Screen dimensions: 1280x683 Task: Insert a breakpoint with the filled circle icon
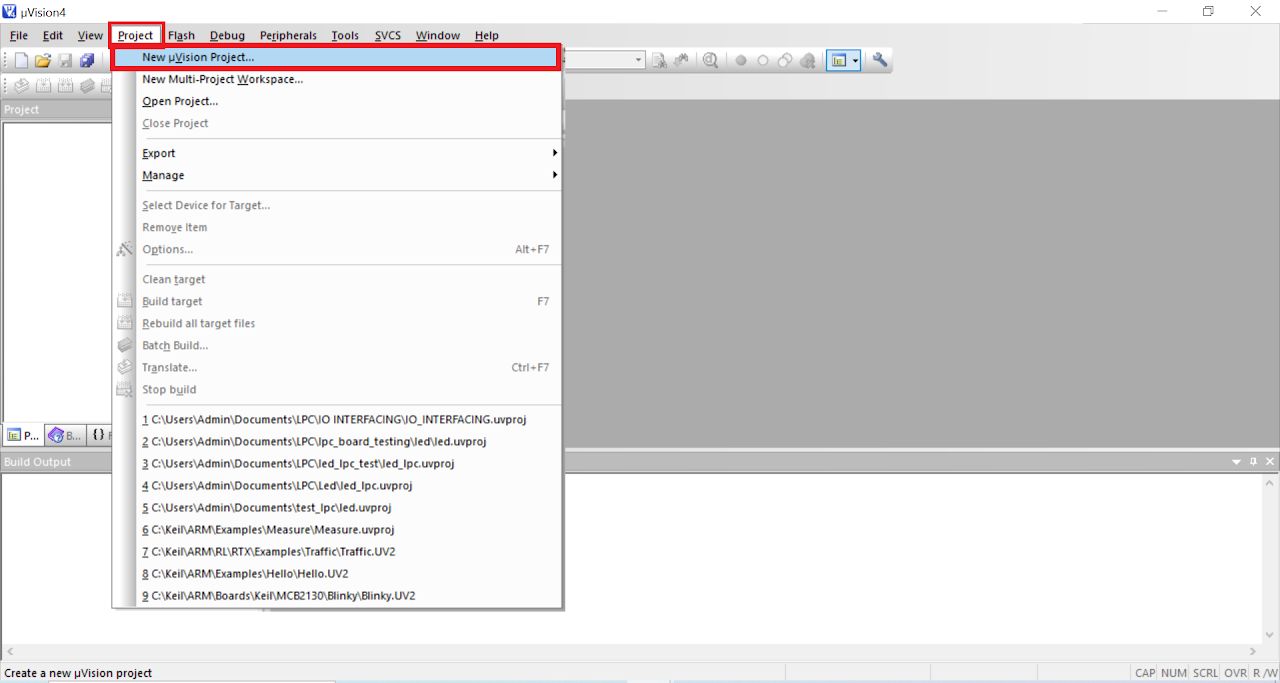740,60
